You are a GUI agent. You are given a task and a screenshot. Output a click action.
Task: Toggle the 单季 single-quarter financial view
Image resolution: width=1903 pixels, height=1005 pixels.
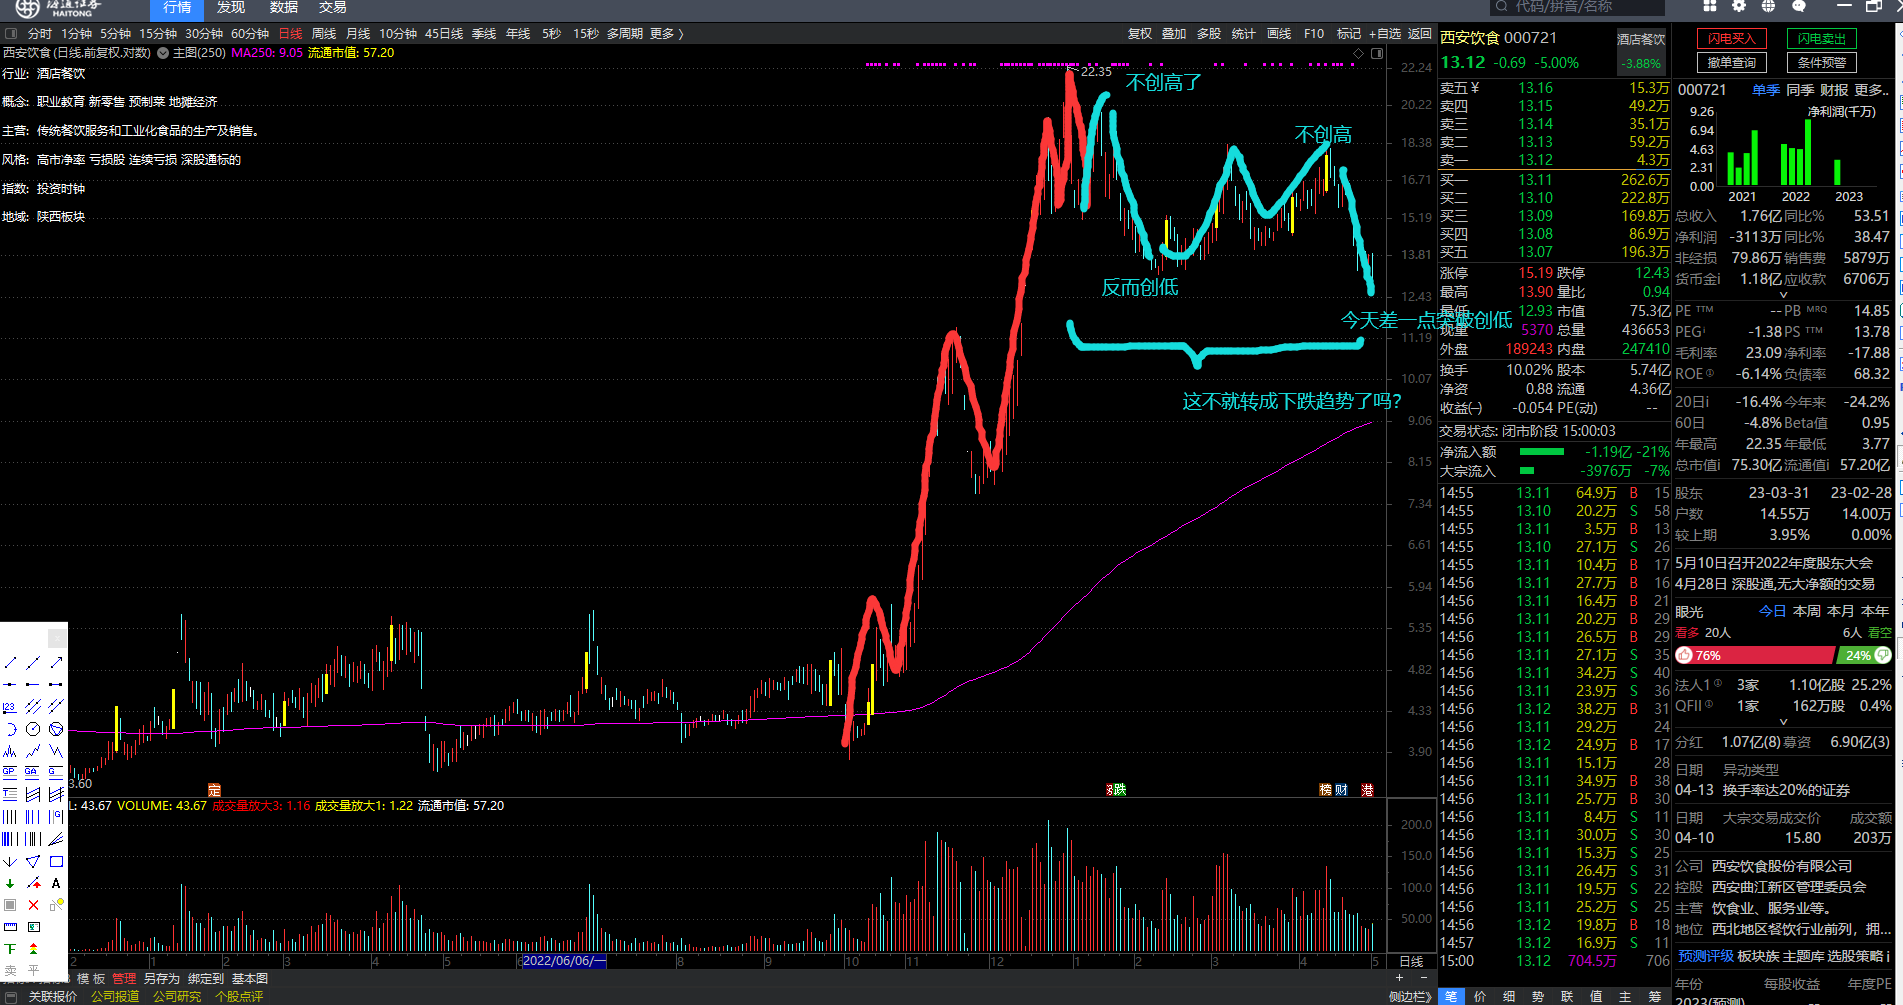(1765, 90)
